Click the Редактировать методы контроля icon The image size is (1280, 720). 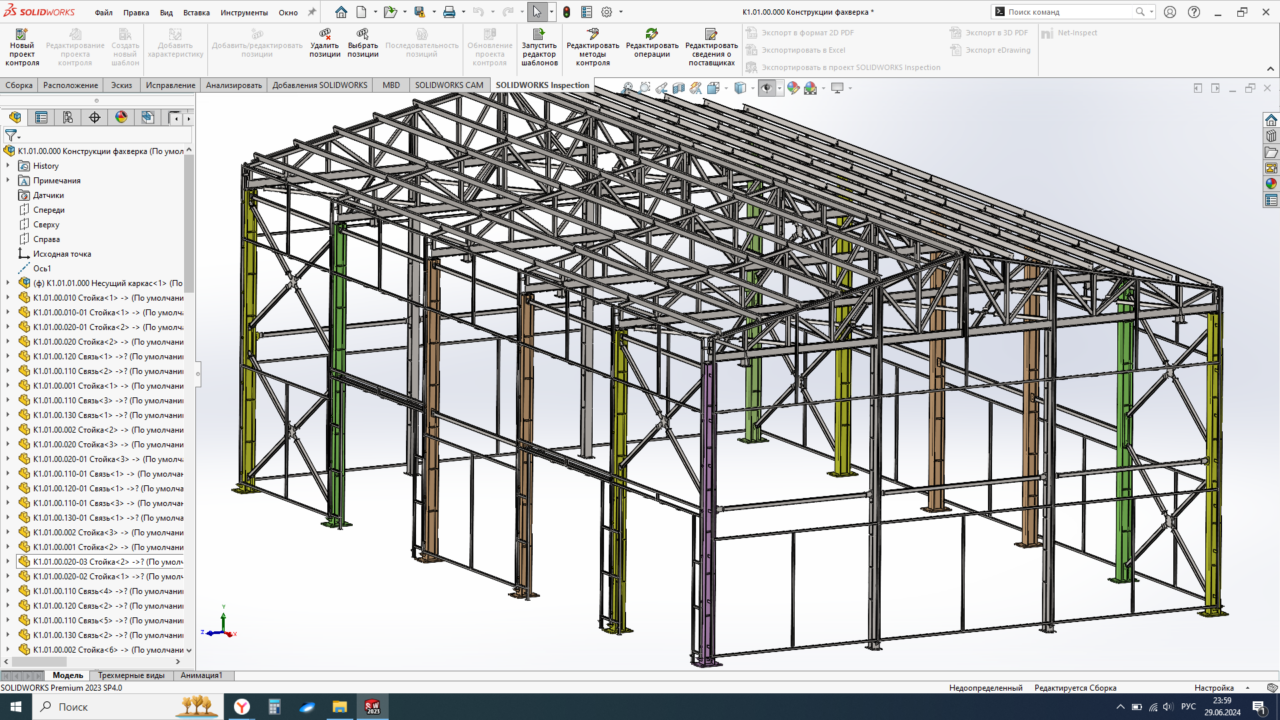[x=592, y=34]
